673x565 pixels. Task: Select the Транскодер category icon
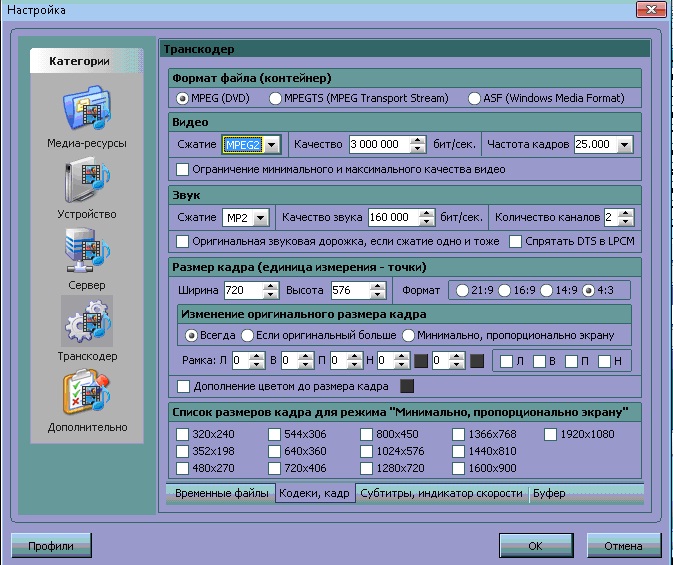click(87, 321)
